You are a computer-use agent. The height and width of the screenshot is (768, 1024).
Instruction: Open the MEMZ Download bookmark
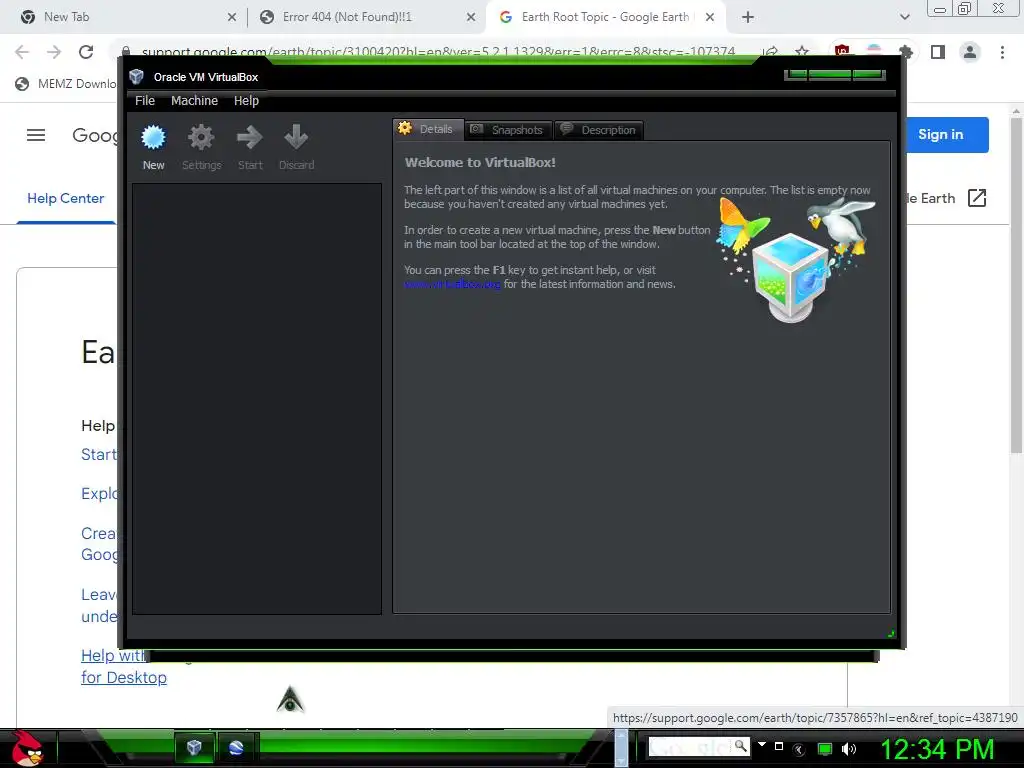[x=65, y=84]
